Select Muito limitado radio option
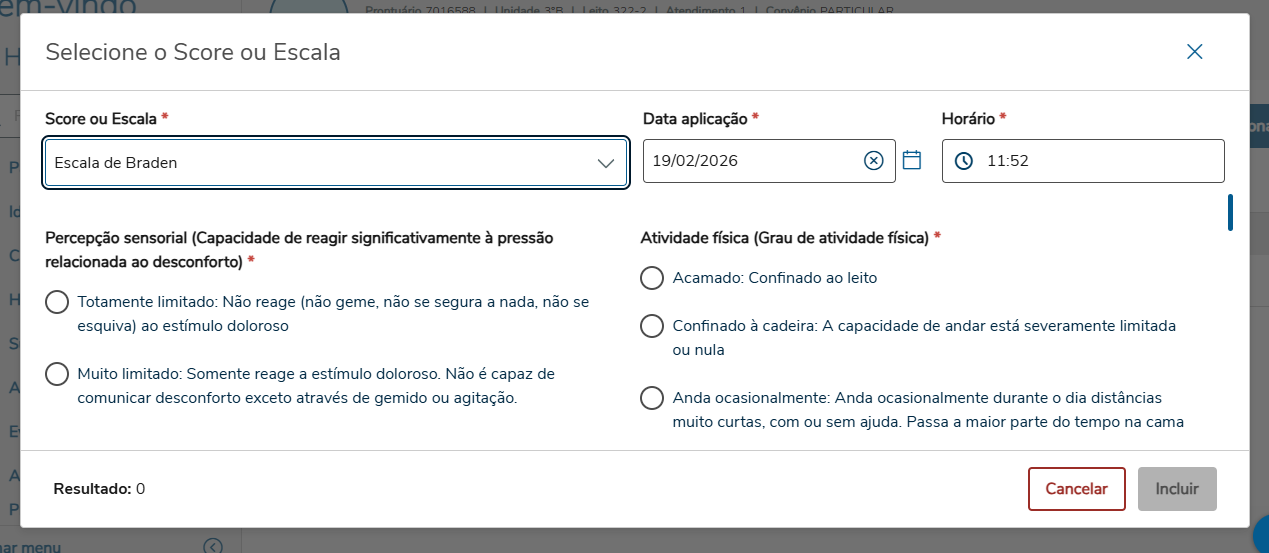 [x=58, y=374]
